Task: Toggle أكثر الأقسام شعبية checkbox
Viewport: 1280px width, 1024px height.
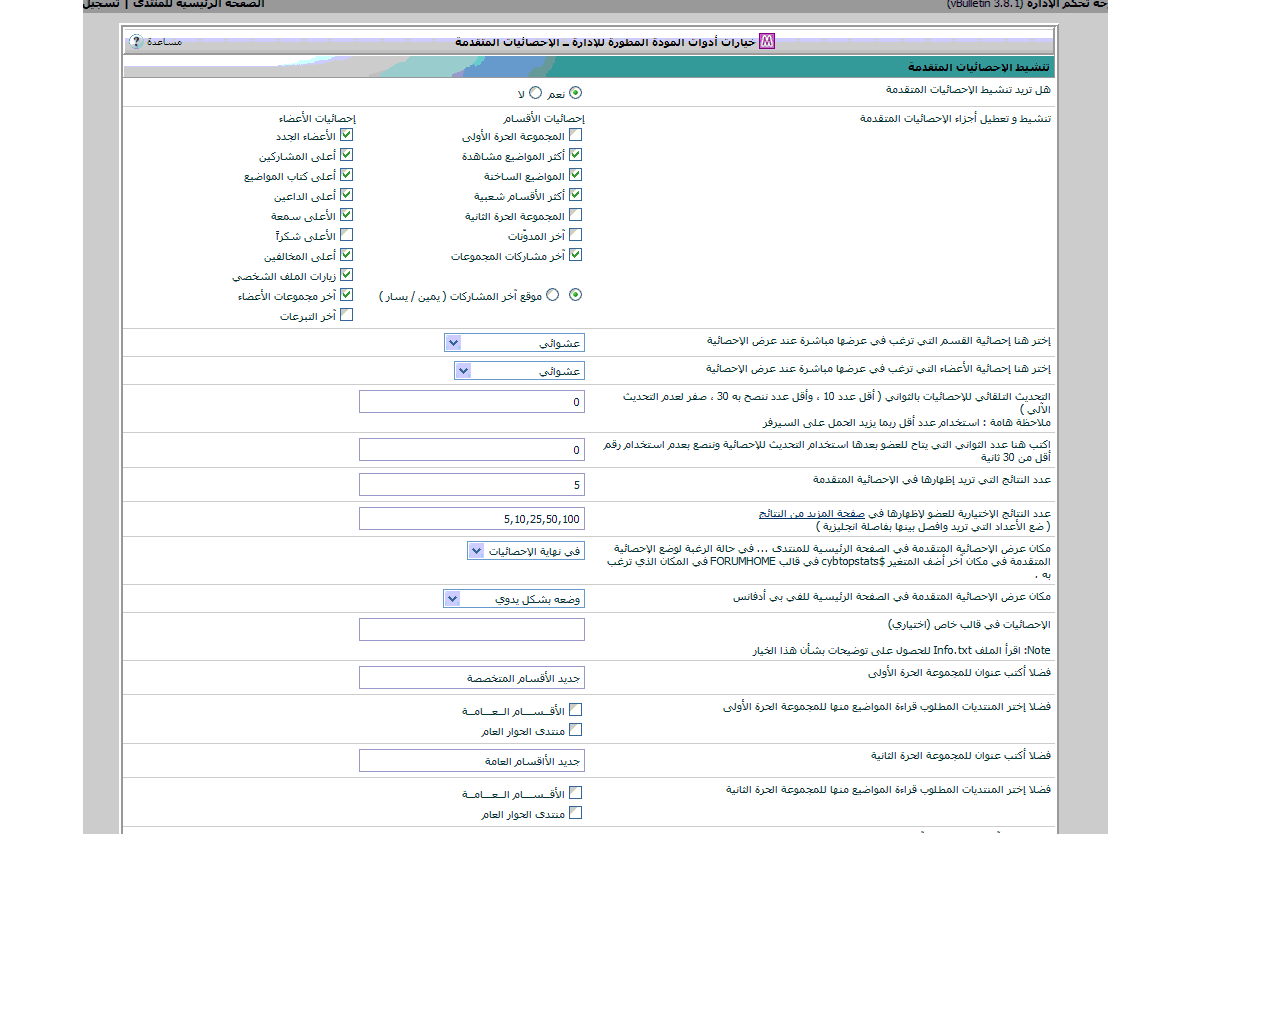Action: coord(575,195)
